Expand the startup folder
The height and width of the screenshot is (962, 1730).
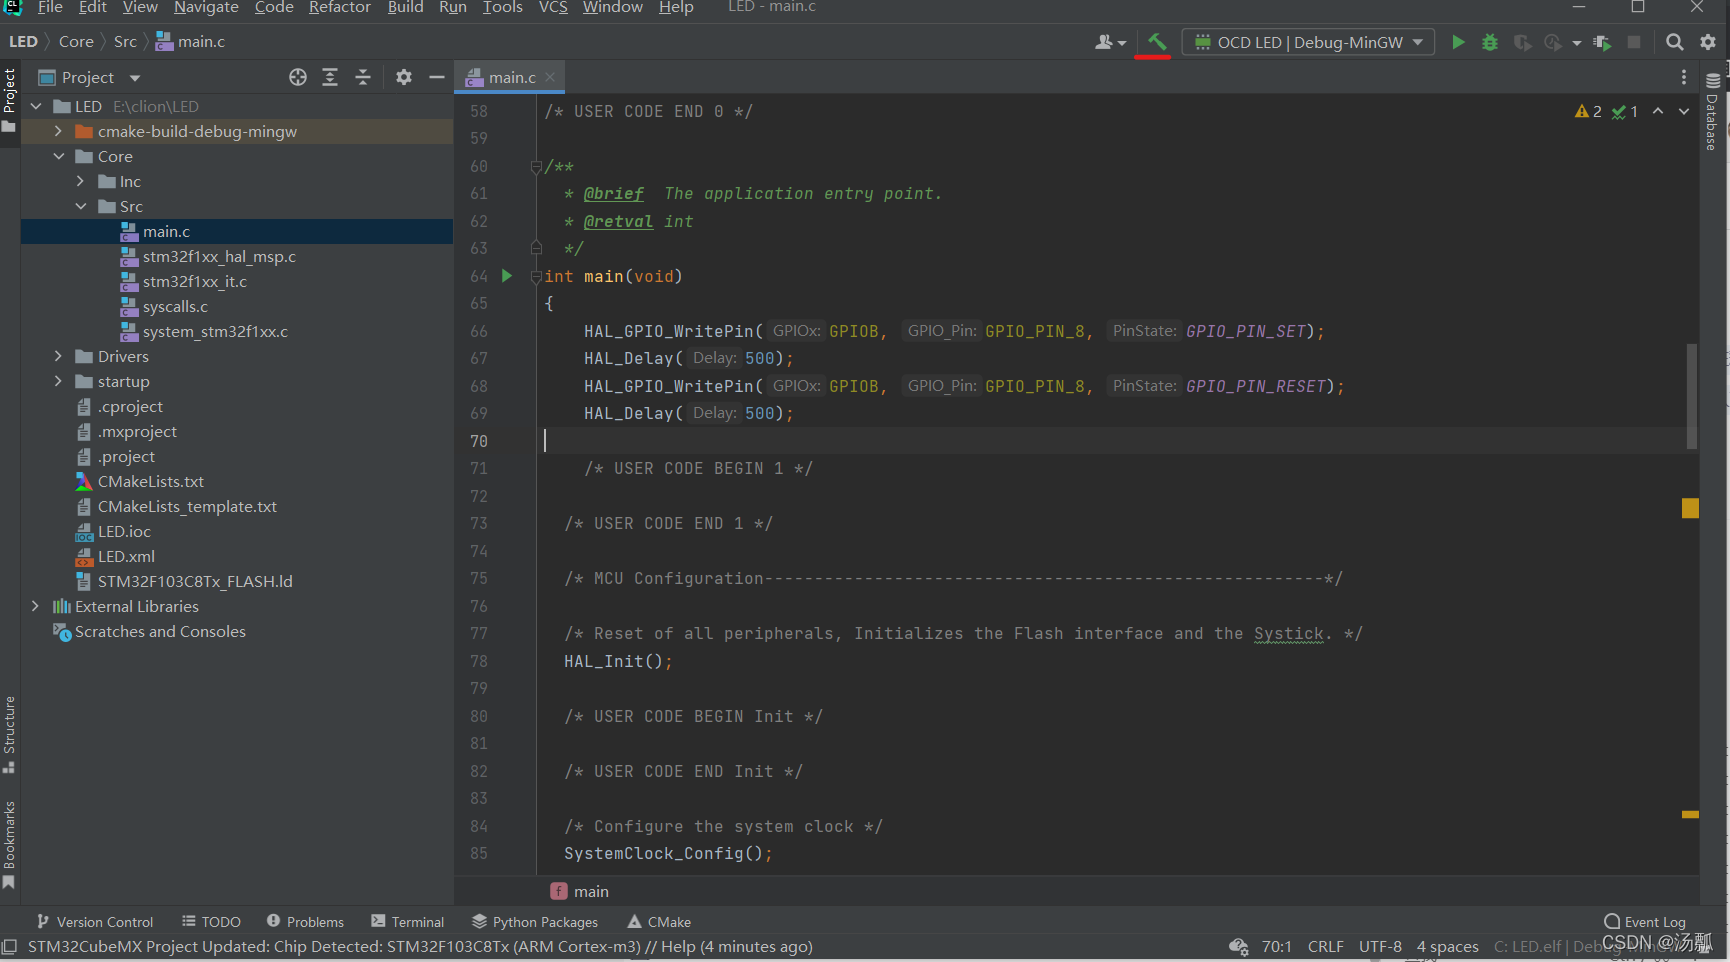pyautogui.click(x=58, y=381)
